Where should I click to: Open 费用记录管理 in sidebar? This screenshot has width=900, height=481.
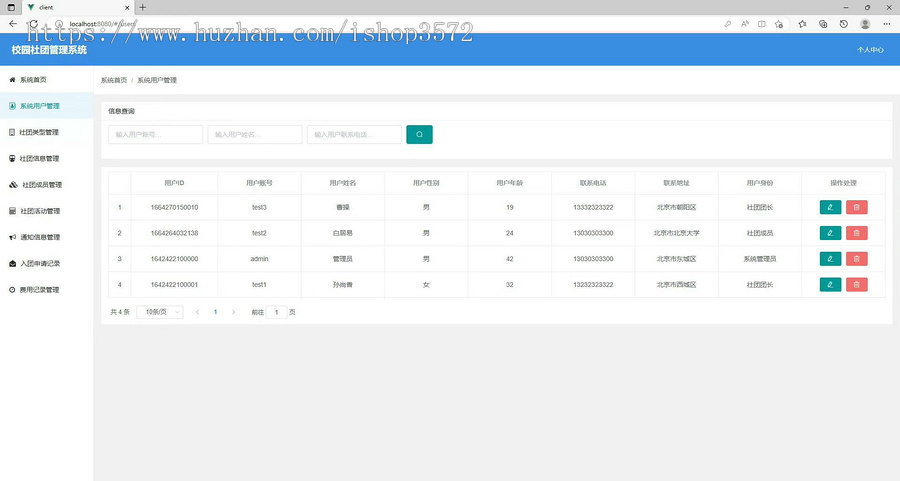coord(46,290)
